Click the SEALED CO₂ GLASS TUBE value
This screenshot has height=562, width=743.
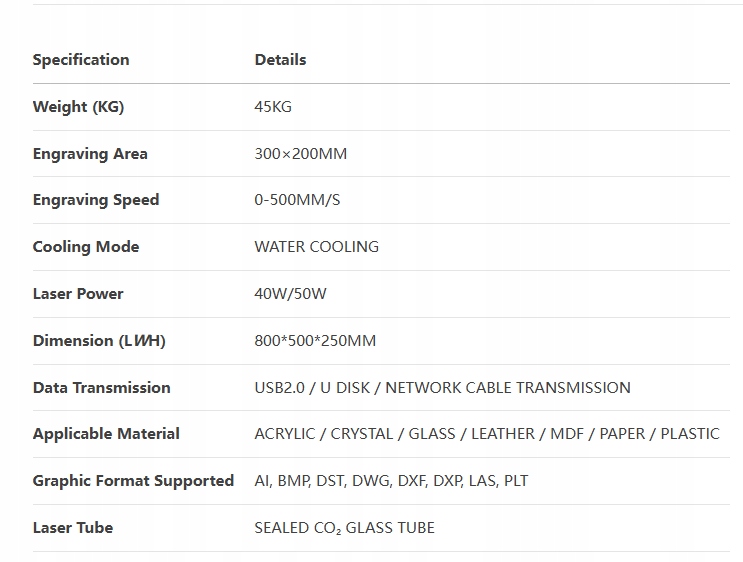pos(345,528)
